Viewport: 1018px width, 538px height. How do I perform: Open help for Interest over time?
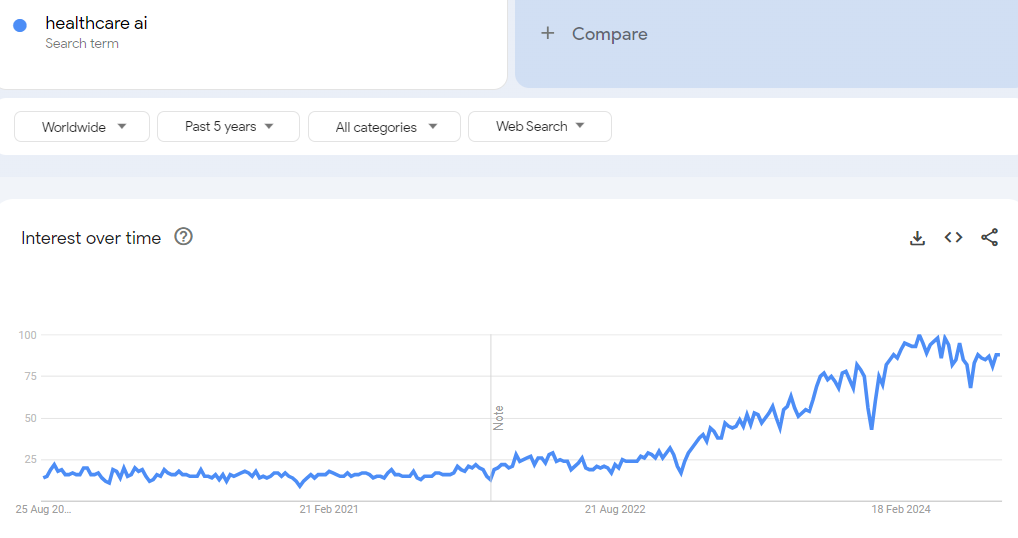pyautogui.click(x=184, y=237)
